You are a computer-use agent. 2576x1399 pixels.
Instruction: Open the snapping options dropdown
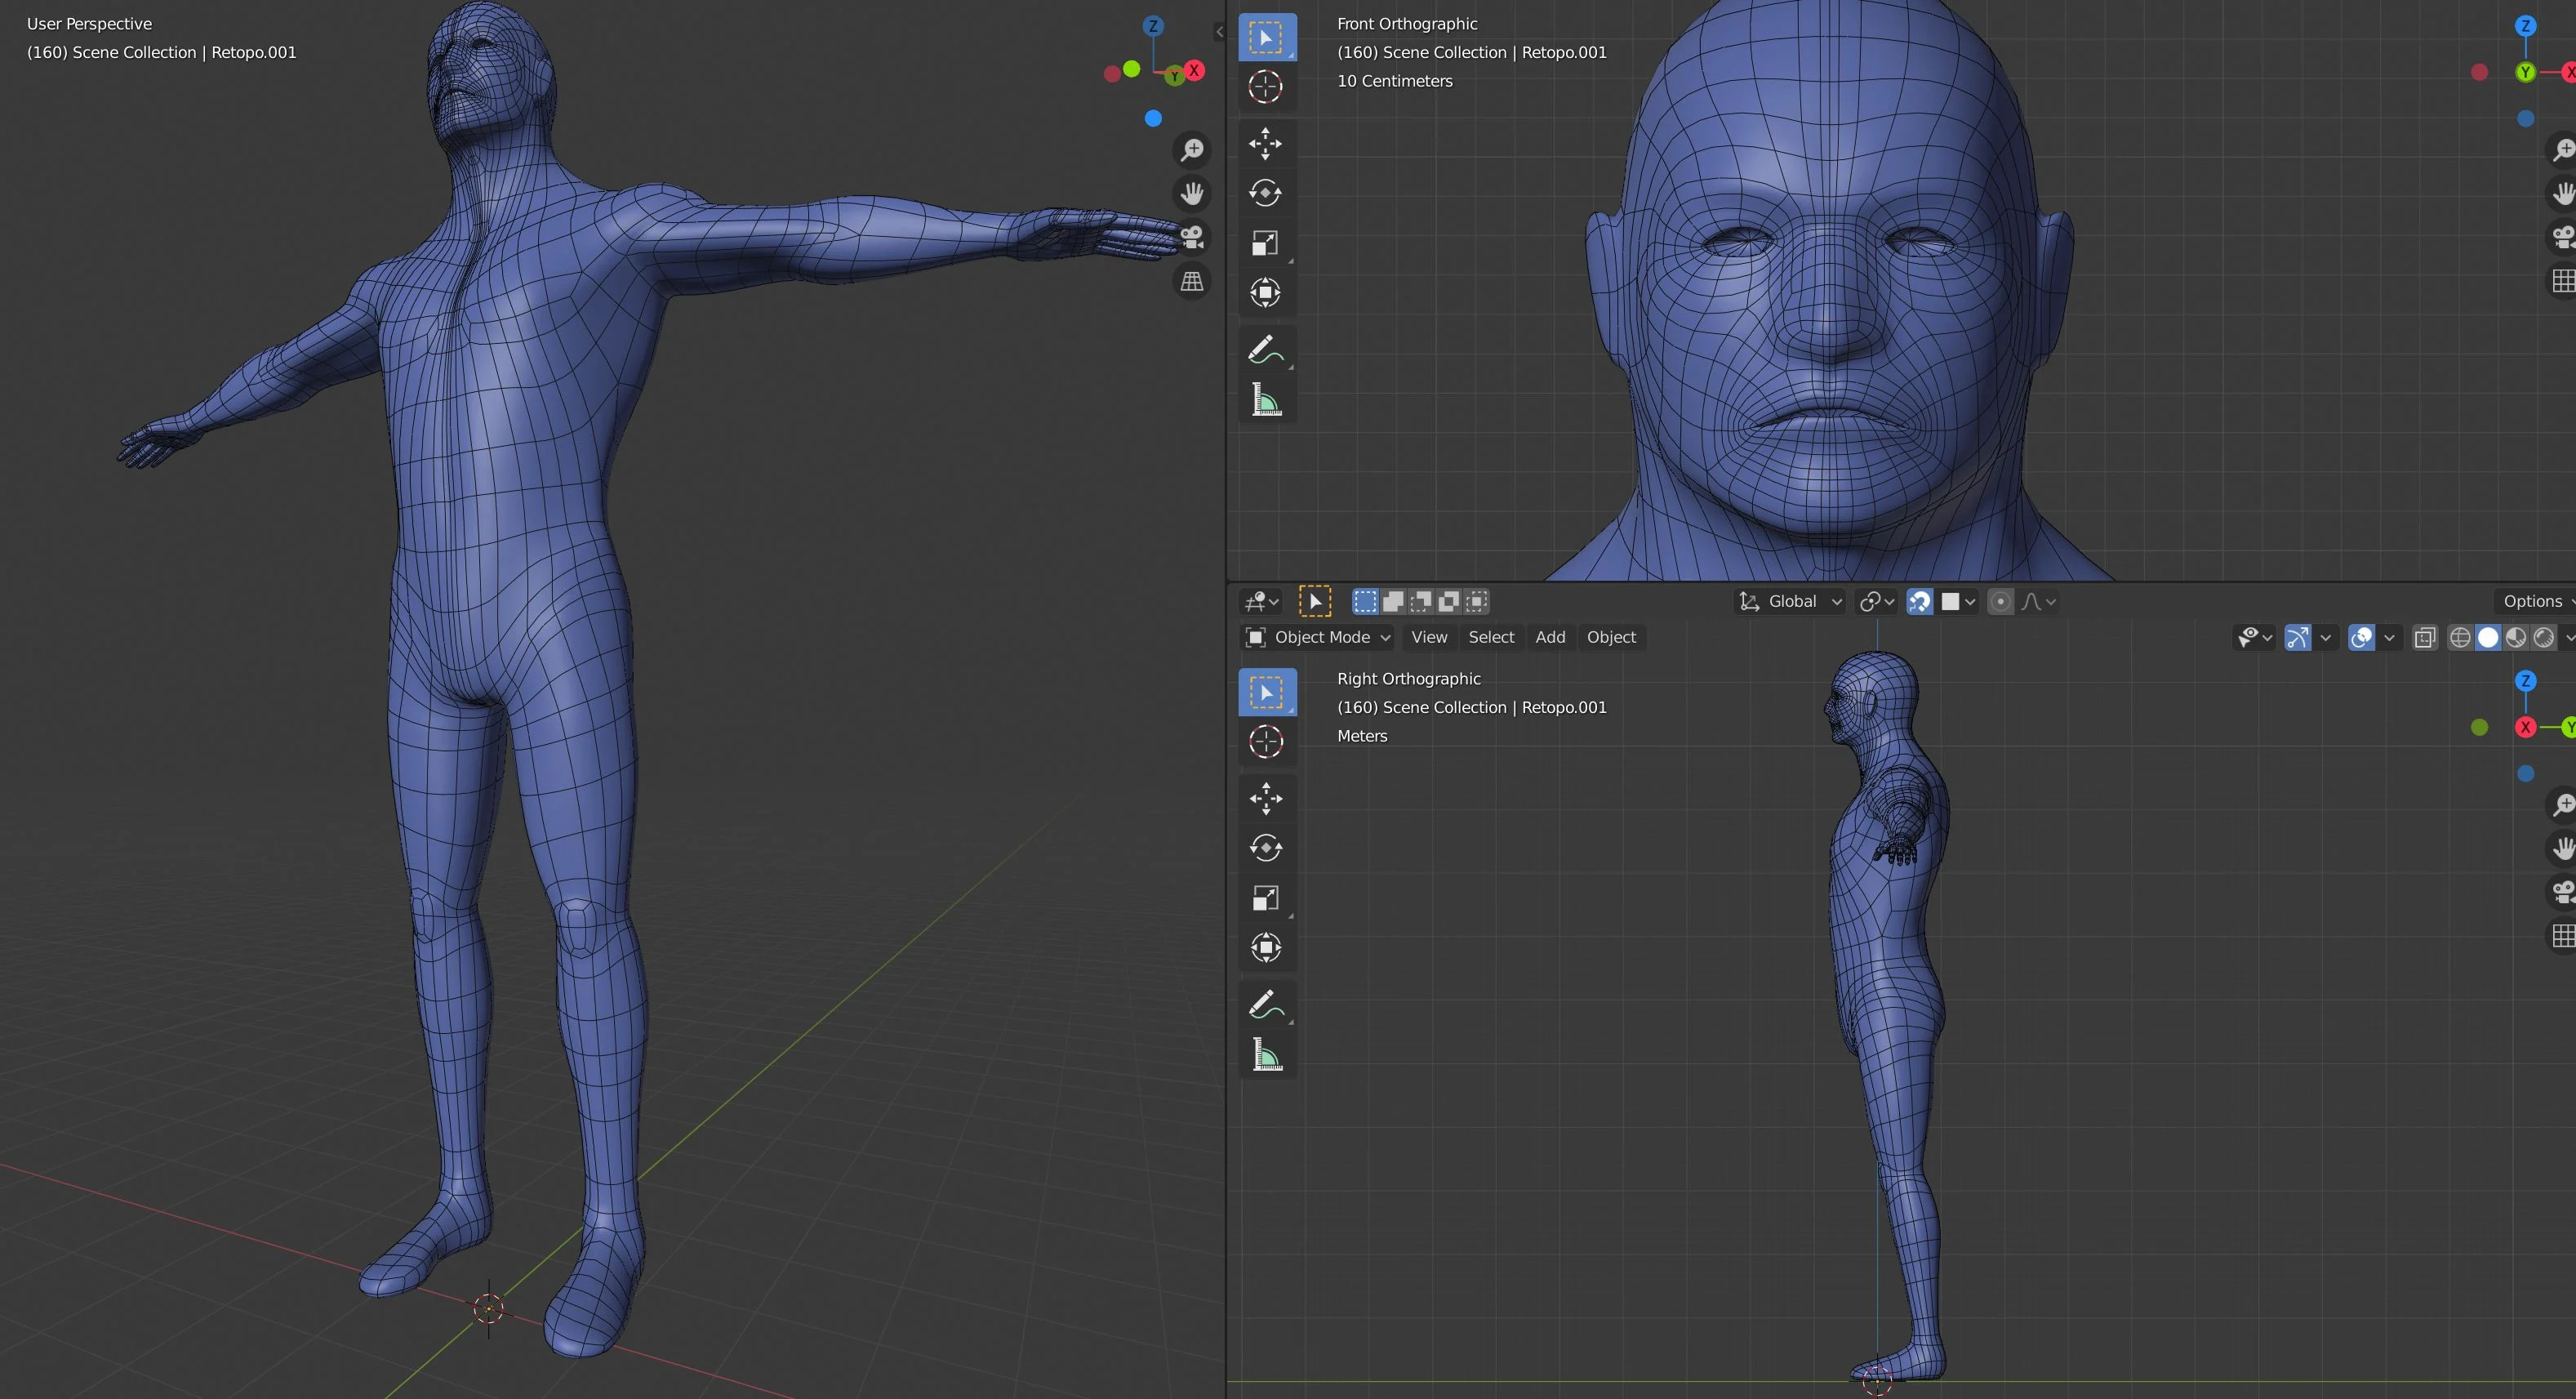[1958, 601]
